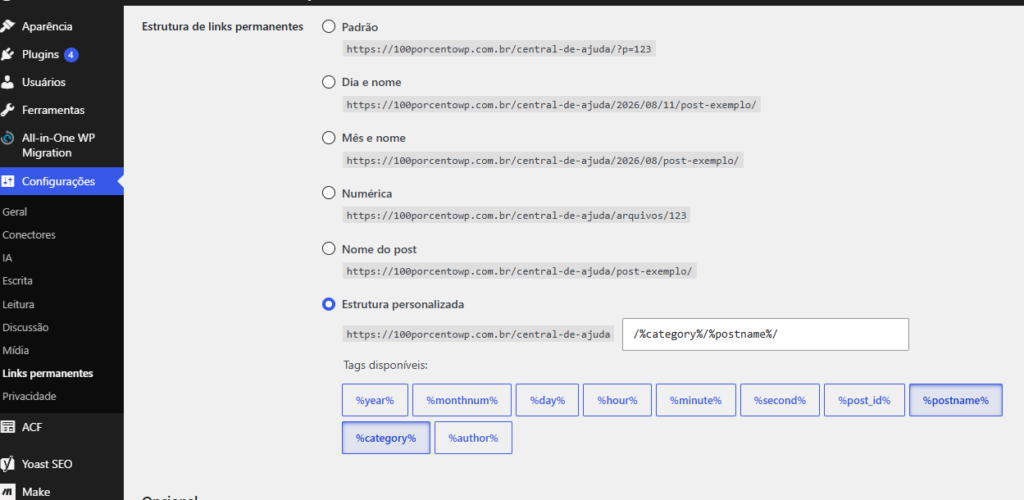Viewport: 1024px width, 500px height.
Task: Click the Aparência paintbrush icon
Action: [x=7, y=27]
